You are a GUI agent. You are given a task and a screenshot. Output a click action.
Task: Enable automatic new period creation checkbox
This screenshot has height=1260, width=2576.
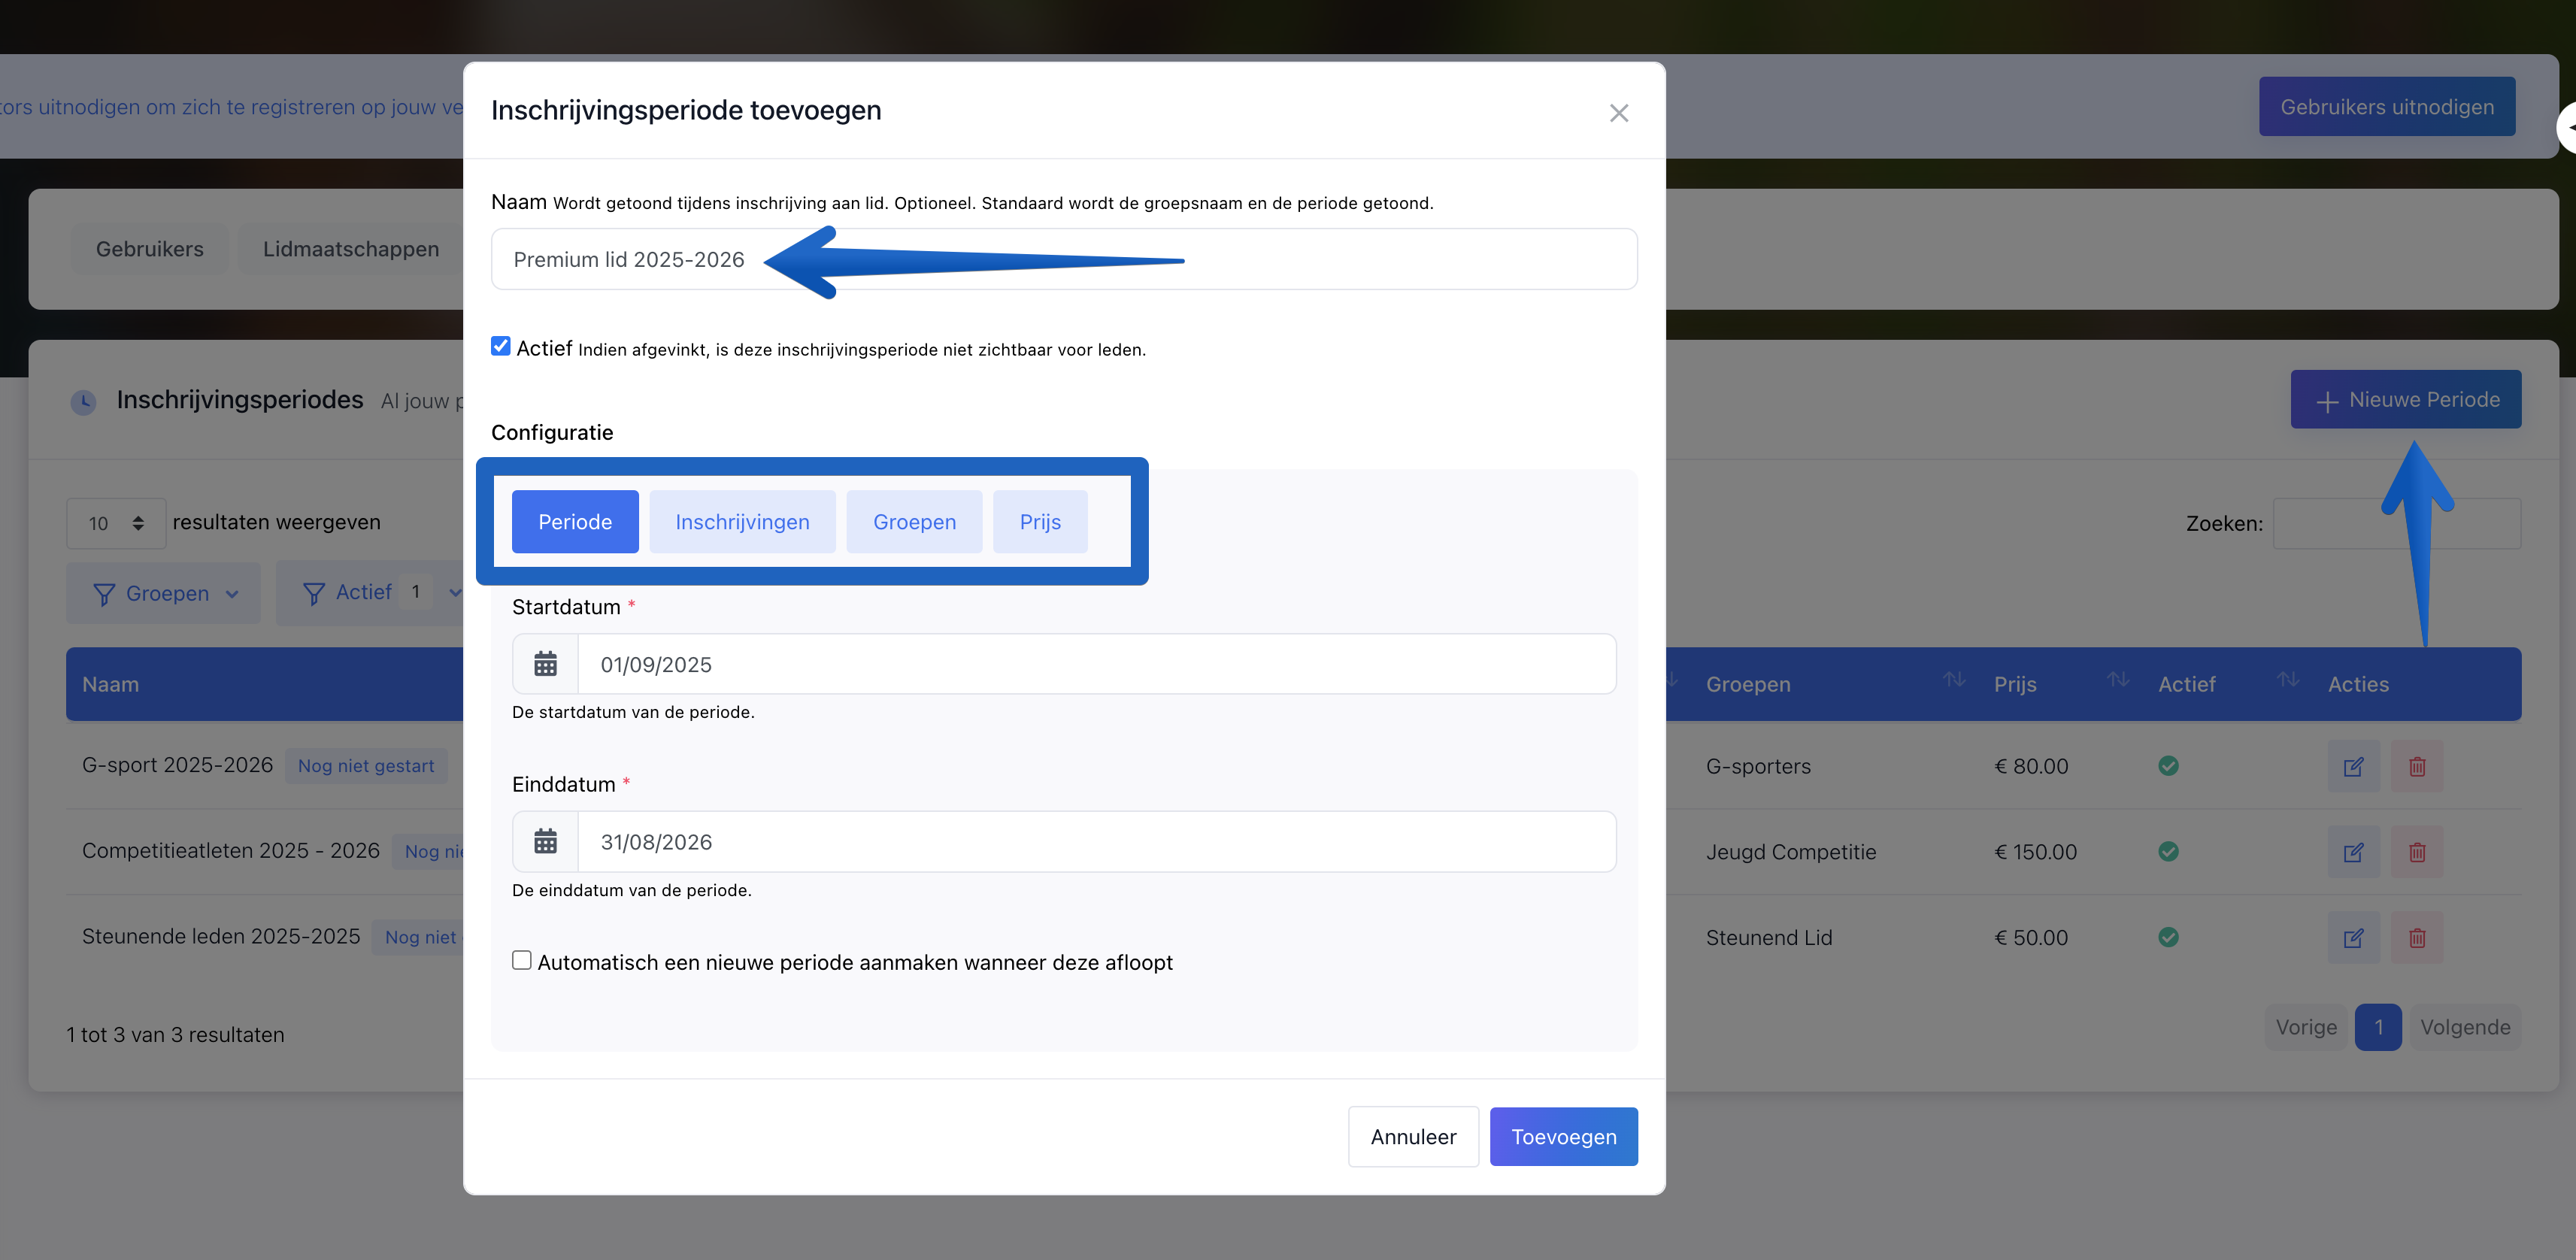pos(522,960)
